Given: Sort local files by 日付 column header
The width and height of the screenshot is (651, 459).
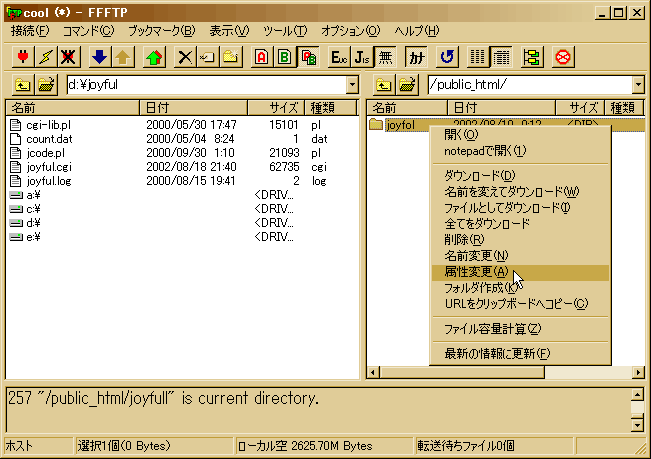Looking at the screenshot, I should tap(193, 107).
